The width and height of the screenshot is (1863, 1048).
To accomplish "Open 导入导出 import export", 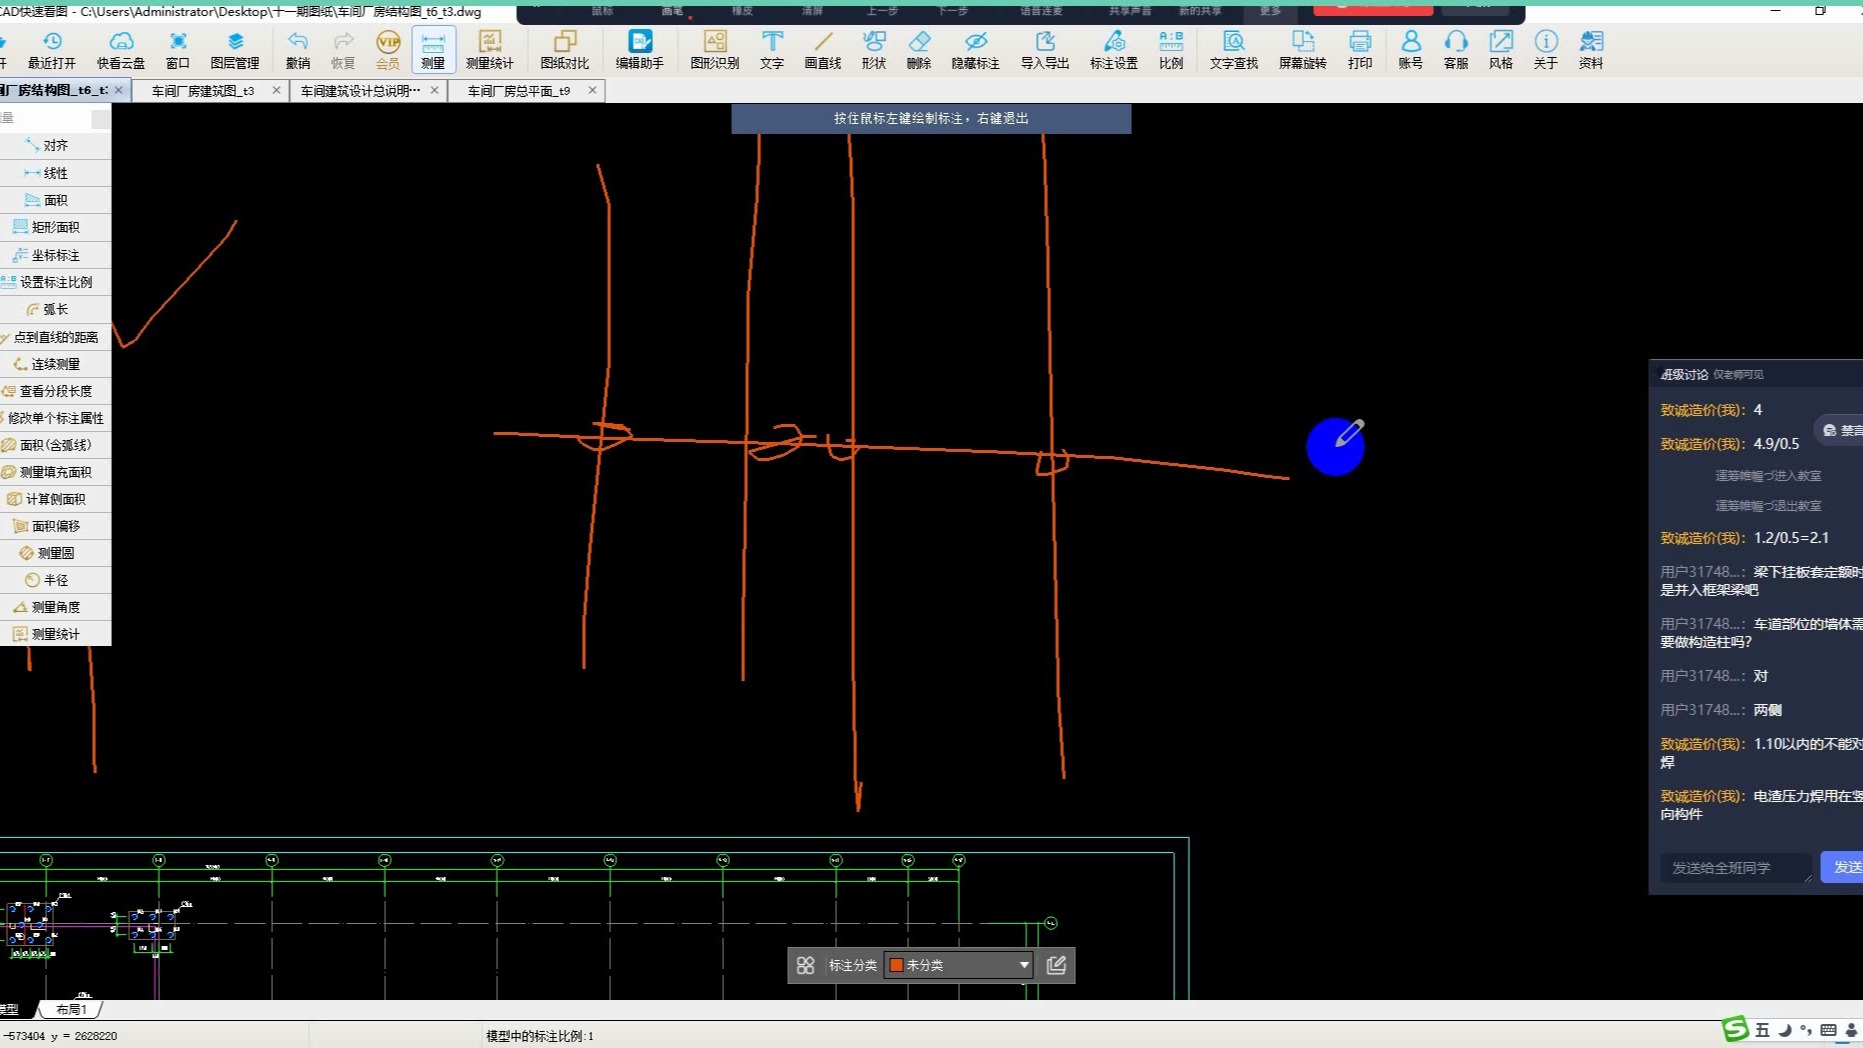I will point(1045,50).
